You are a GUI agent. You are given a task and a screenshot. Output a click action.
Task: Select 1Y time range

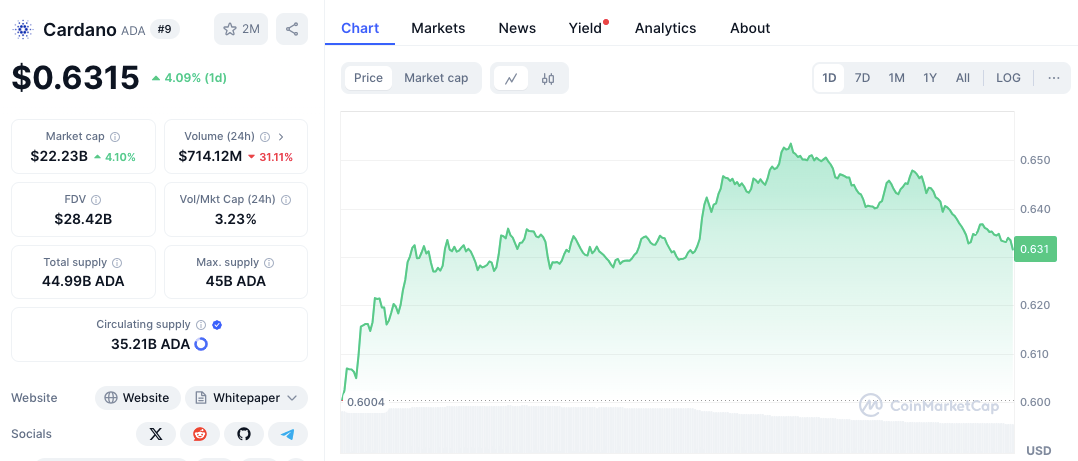coord(930,78)
